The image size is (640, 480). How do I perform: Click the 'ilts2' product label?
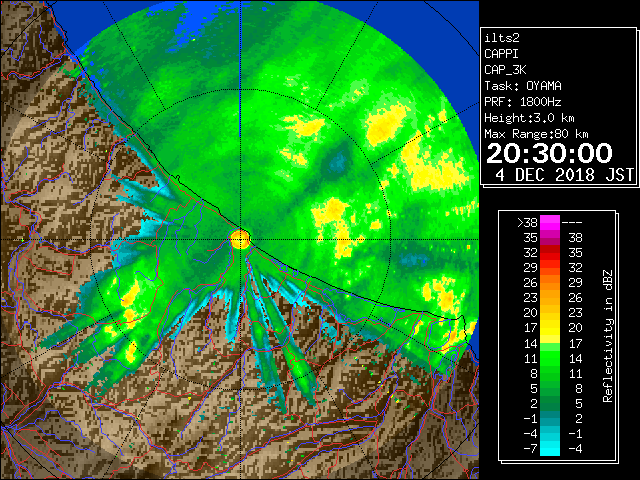(502, 38)
